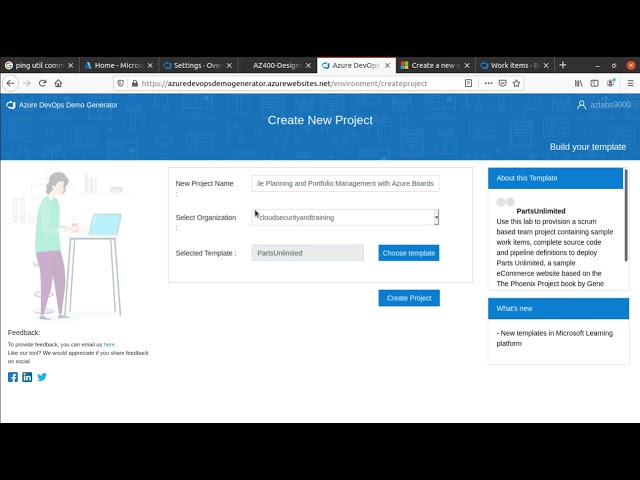
Task: Share on Twitter icon
Action: tap(42, 377)
